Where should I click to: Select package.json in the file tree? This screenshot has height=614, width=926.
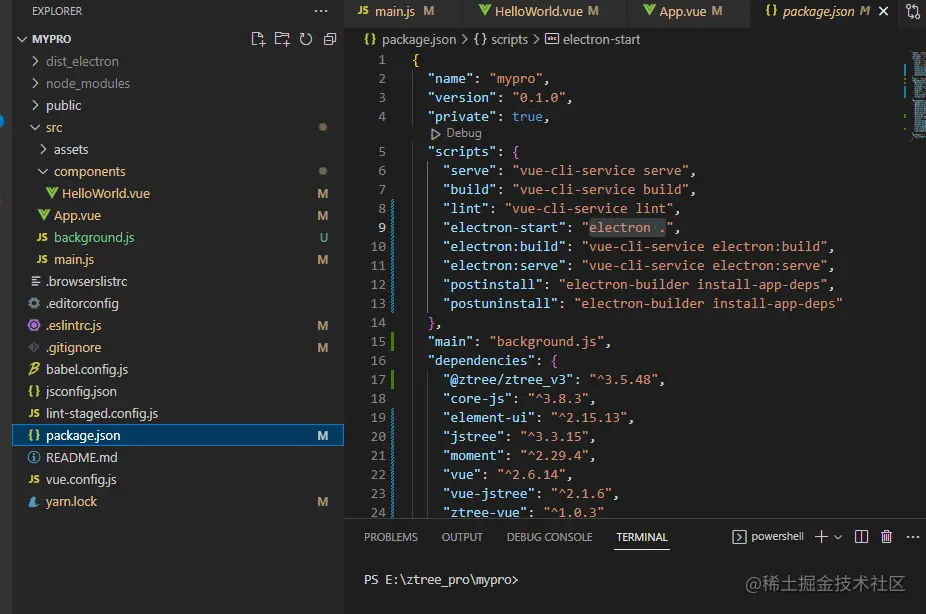click(x=178, y=435)
